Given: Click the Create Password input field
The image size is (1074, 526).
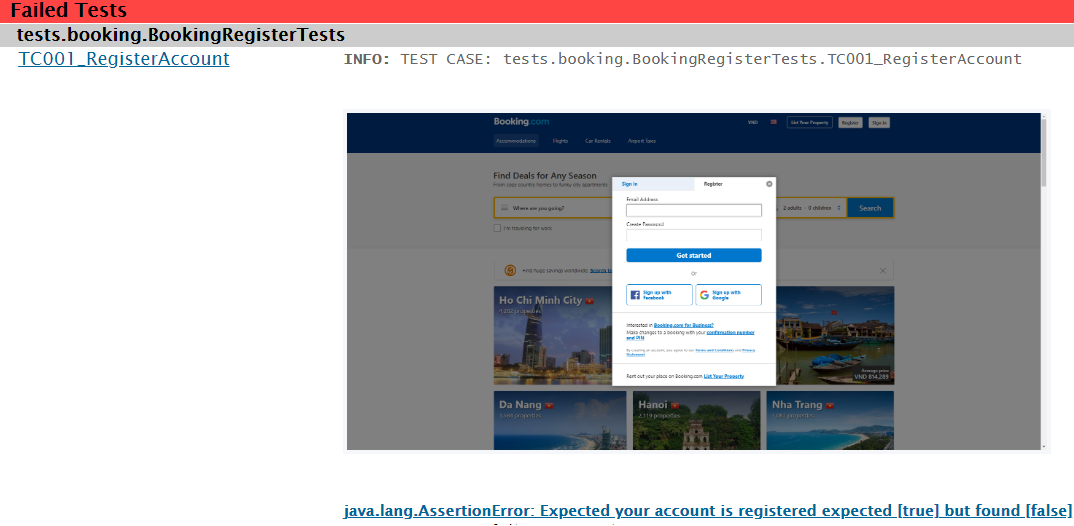Looking at the screenshot, I should pyautogui.click(x=694, y=235).
